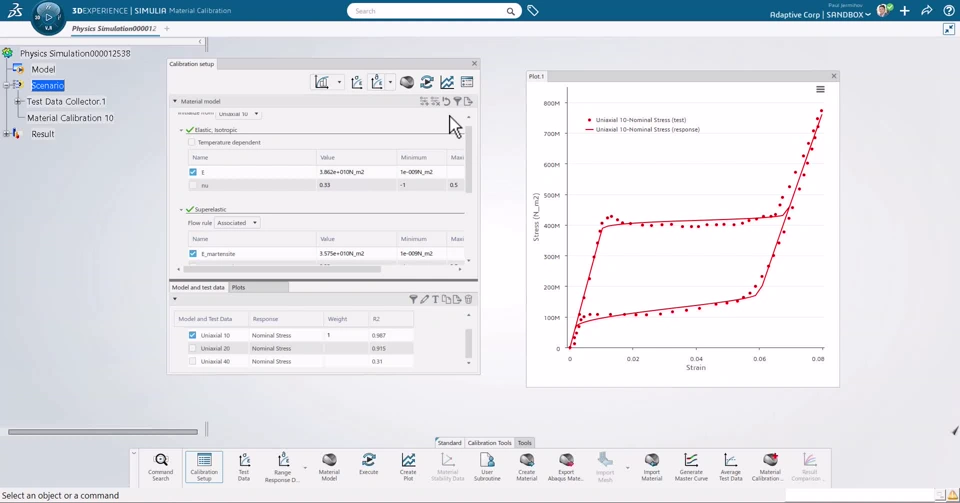Screen dimensions: 960x503
Task: Check the nu parameter checkbox
Action: (193, 185)
